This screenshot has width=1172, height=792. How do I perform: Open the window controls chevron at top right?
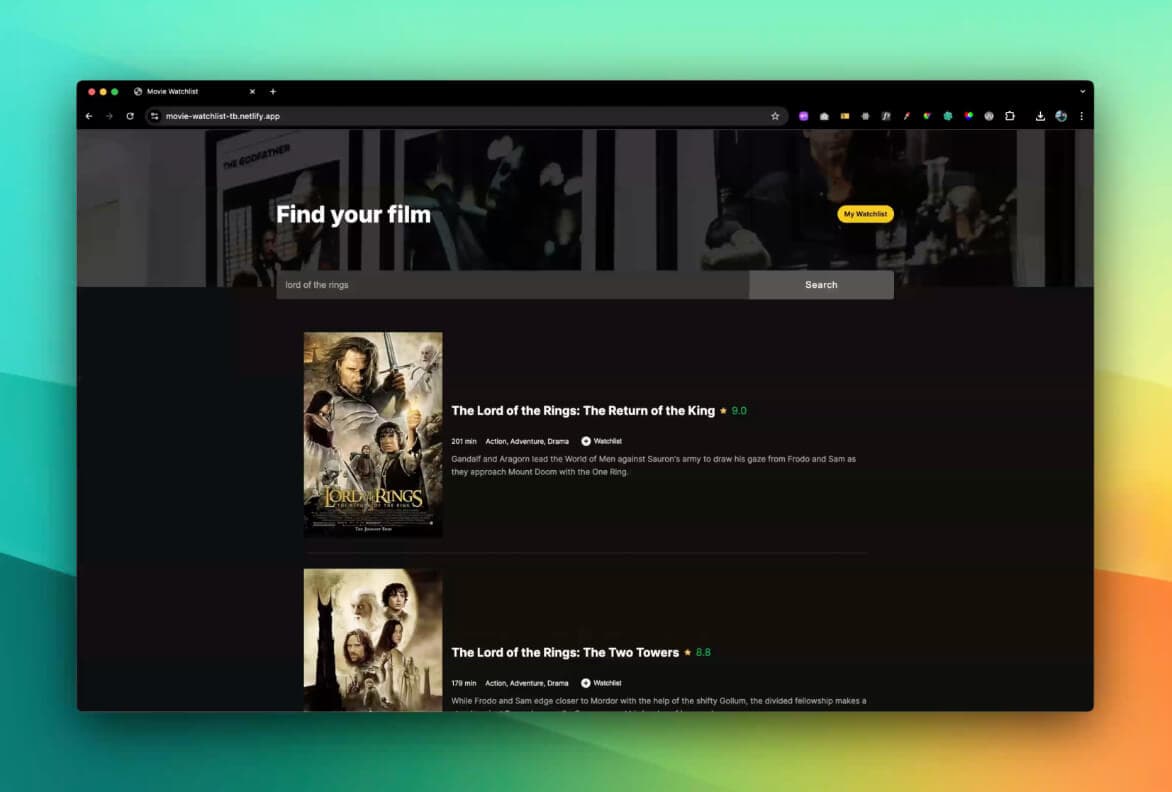1081,91
